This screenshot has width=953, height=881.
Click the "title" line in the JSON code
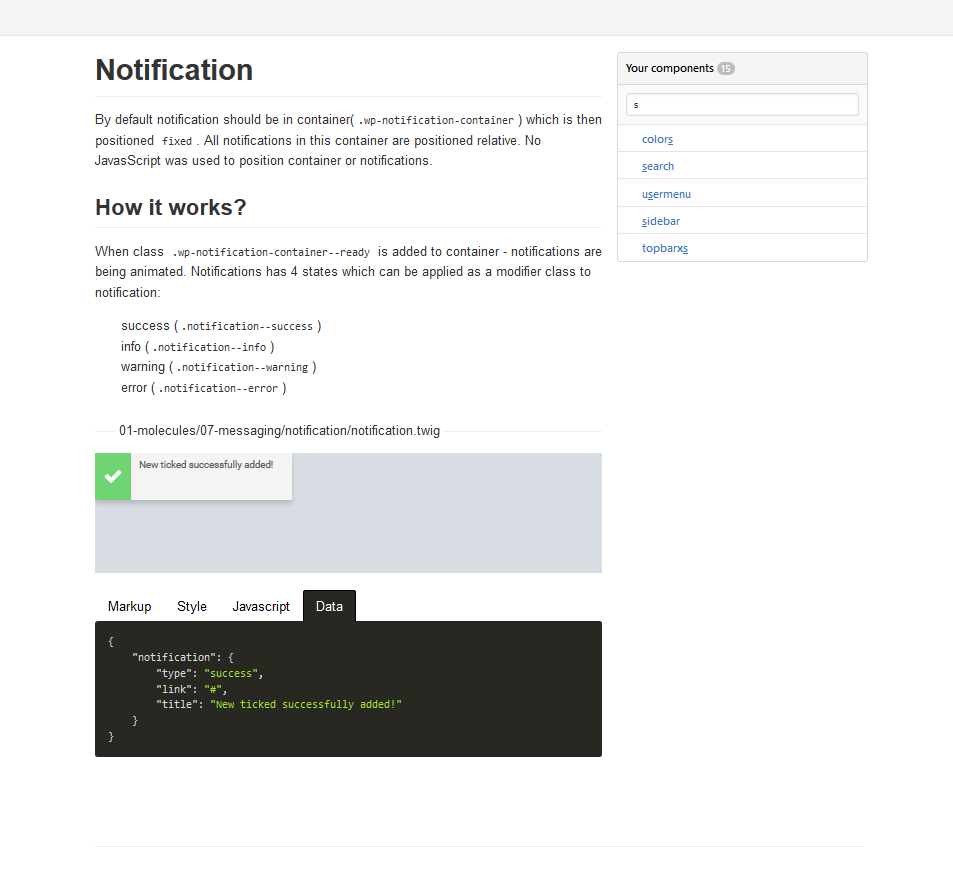278,704
